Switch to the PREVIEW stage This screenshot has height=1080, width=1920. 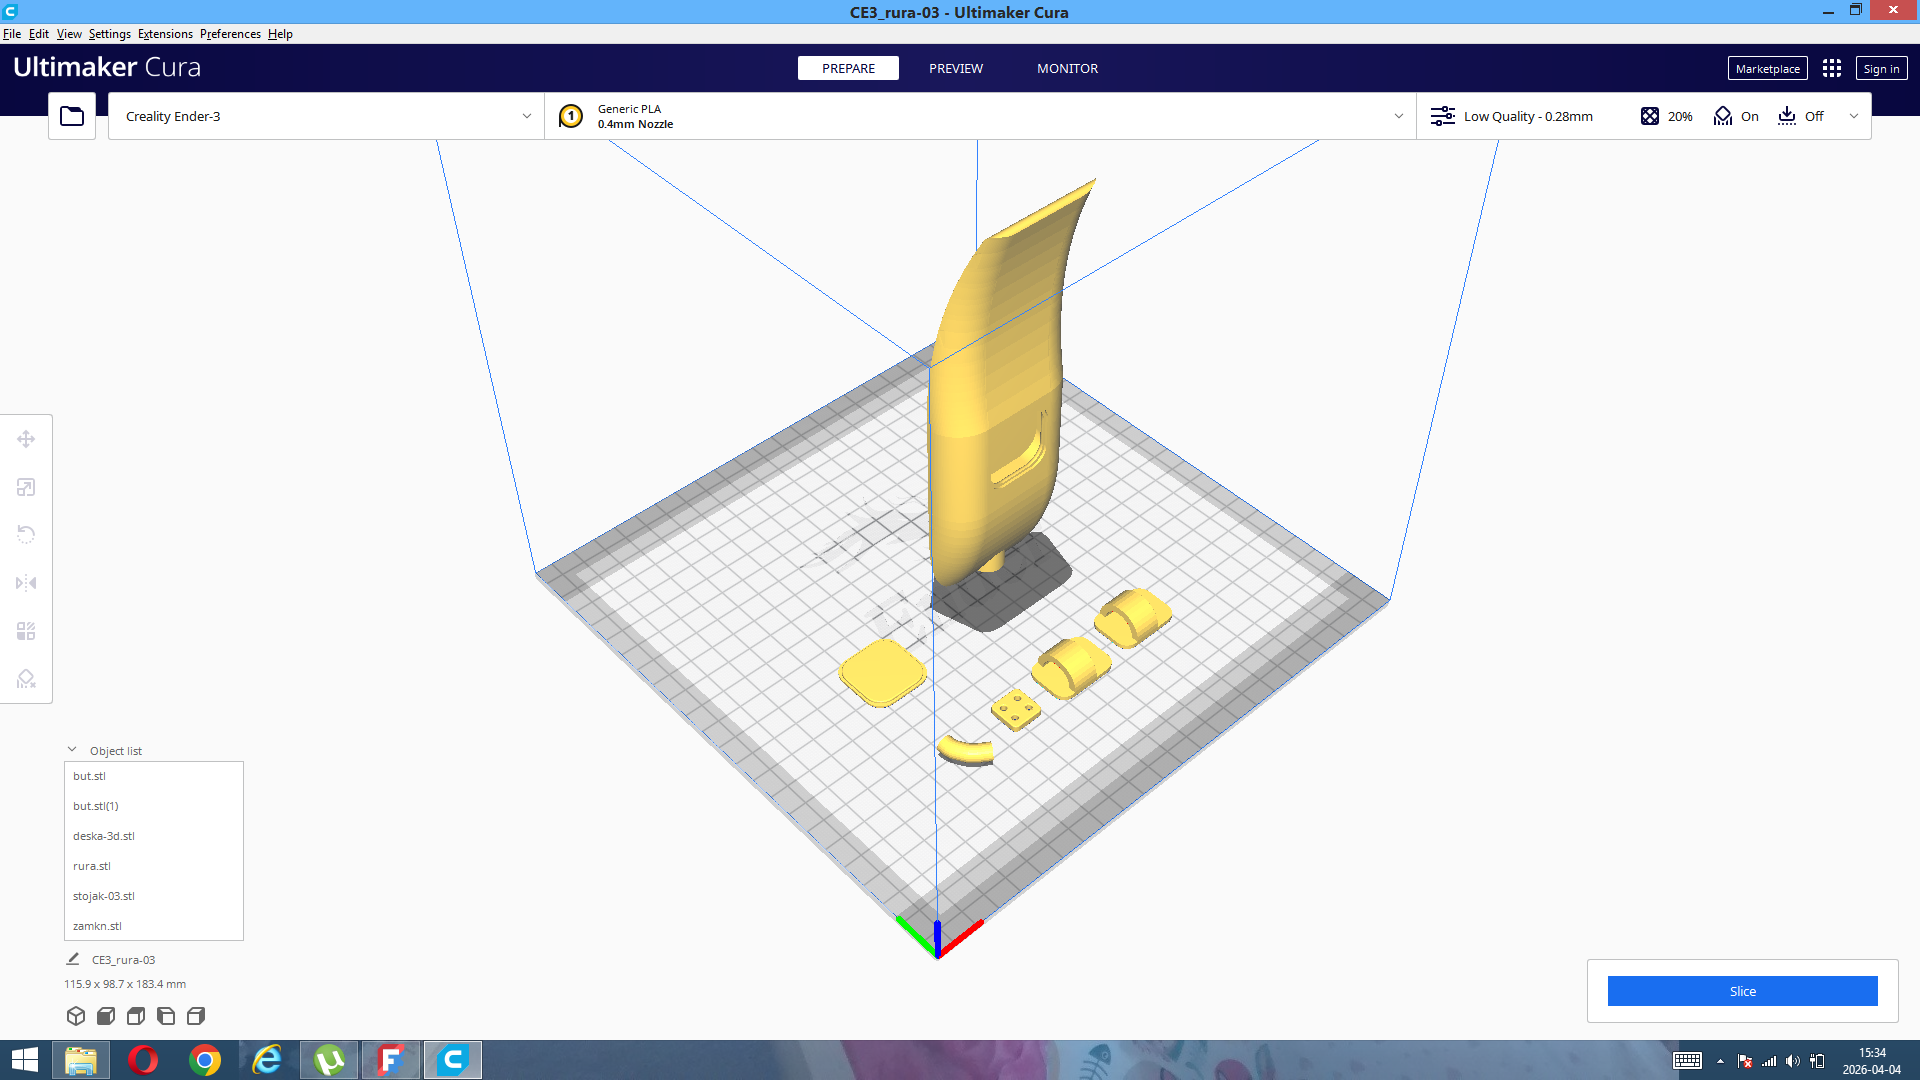[956, 68]
